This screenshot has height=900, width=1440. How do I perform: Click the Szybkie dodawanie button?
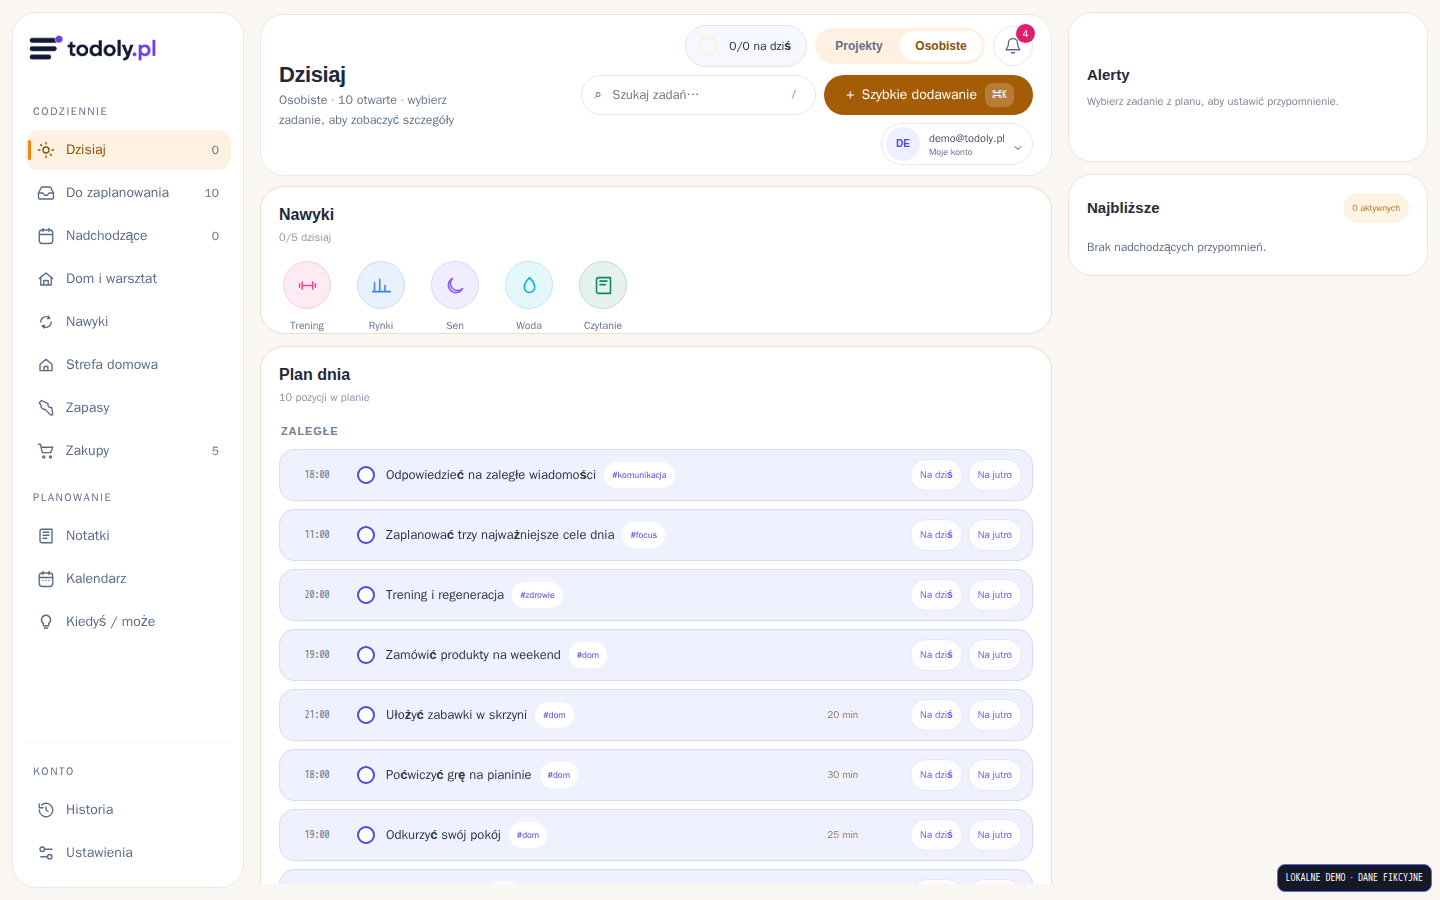928,95
